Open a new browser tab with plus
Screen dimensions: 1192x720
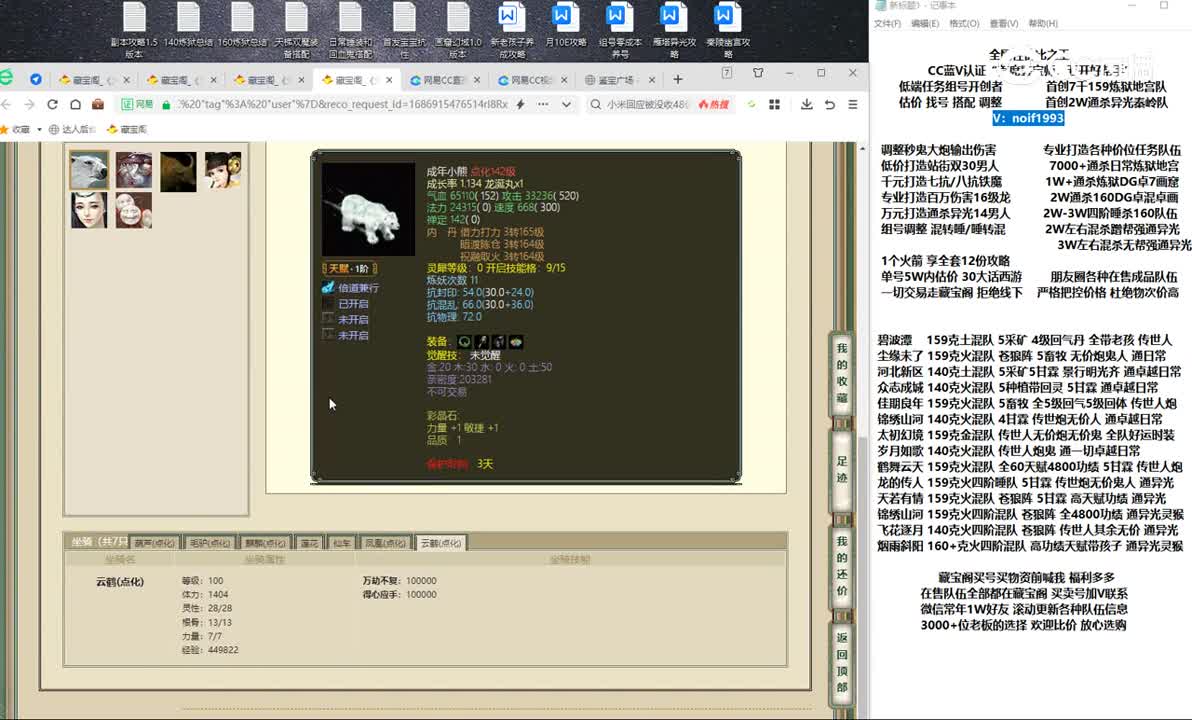677,79
